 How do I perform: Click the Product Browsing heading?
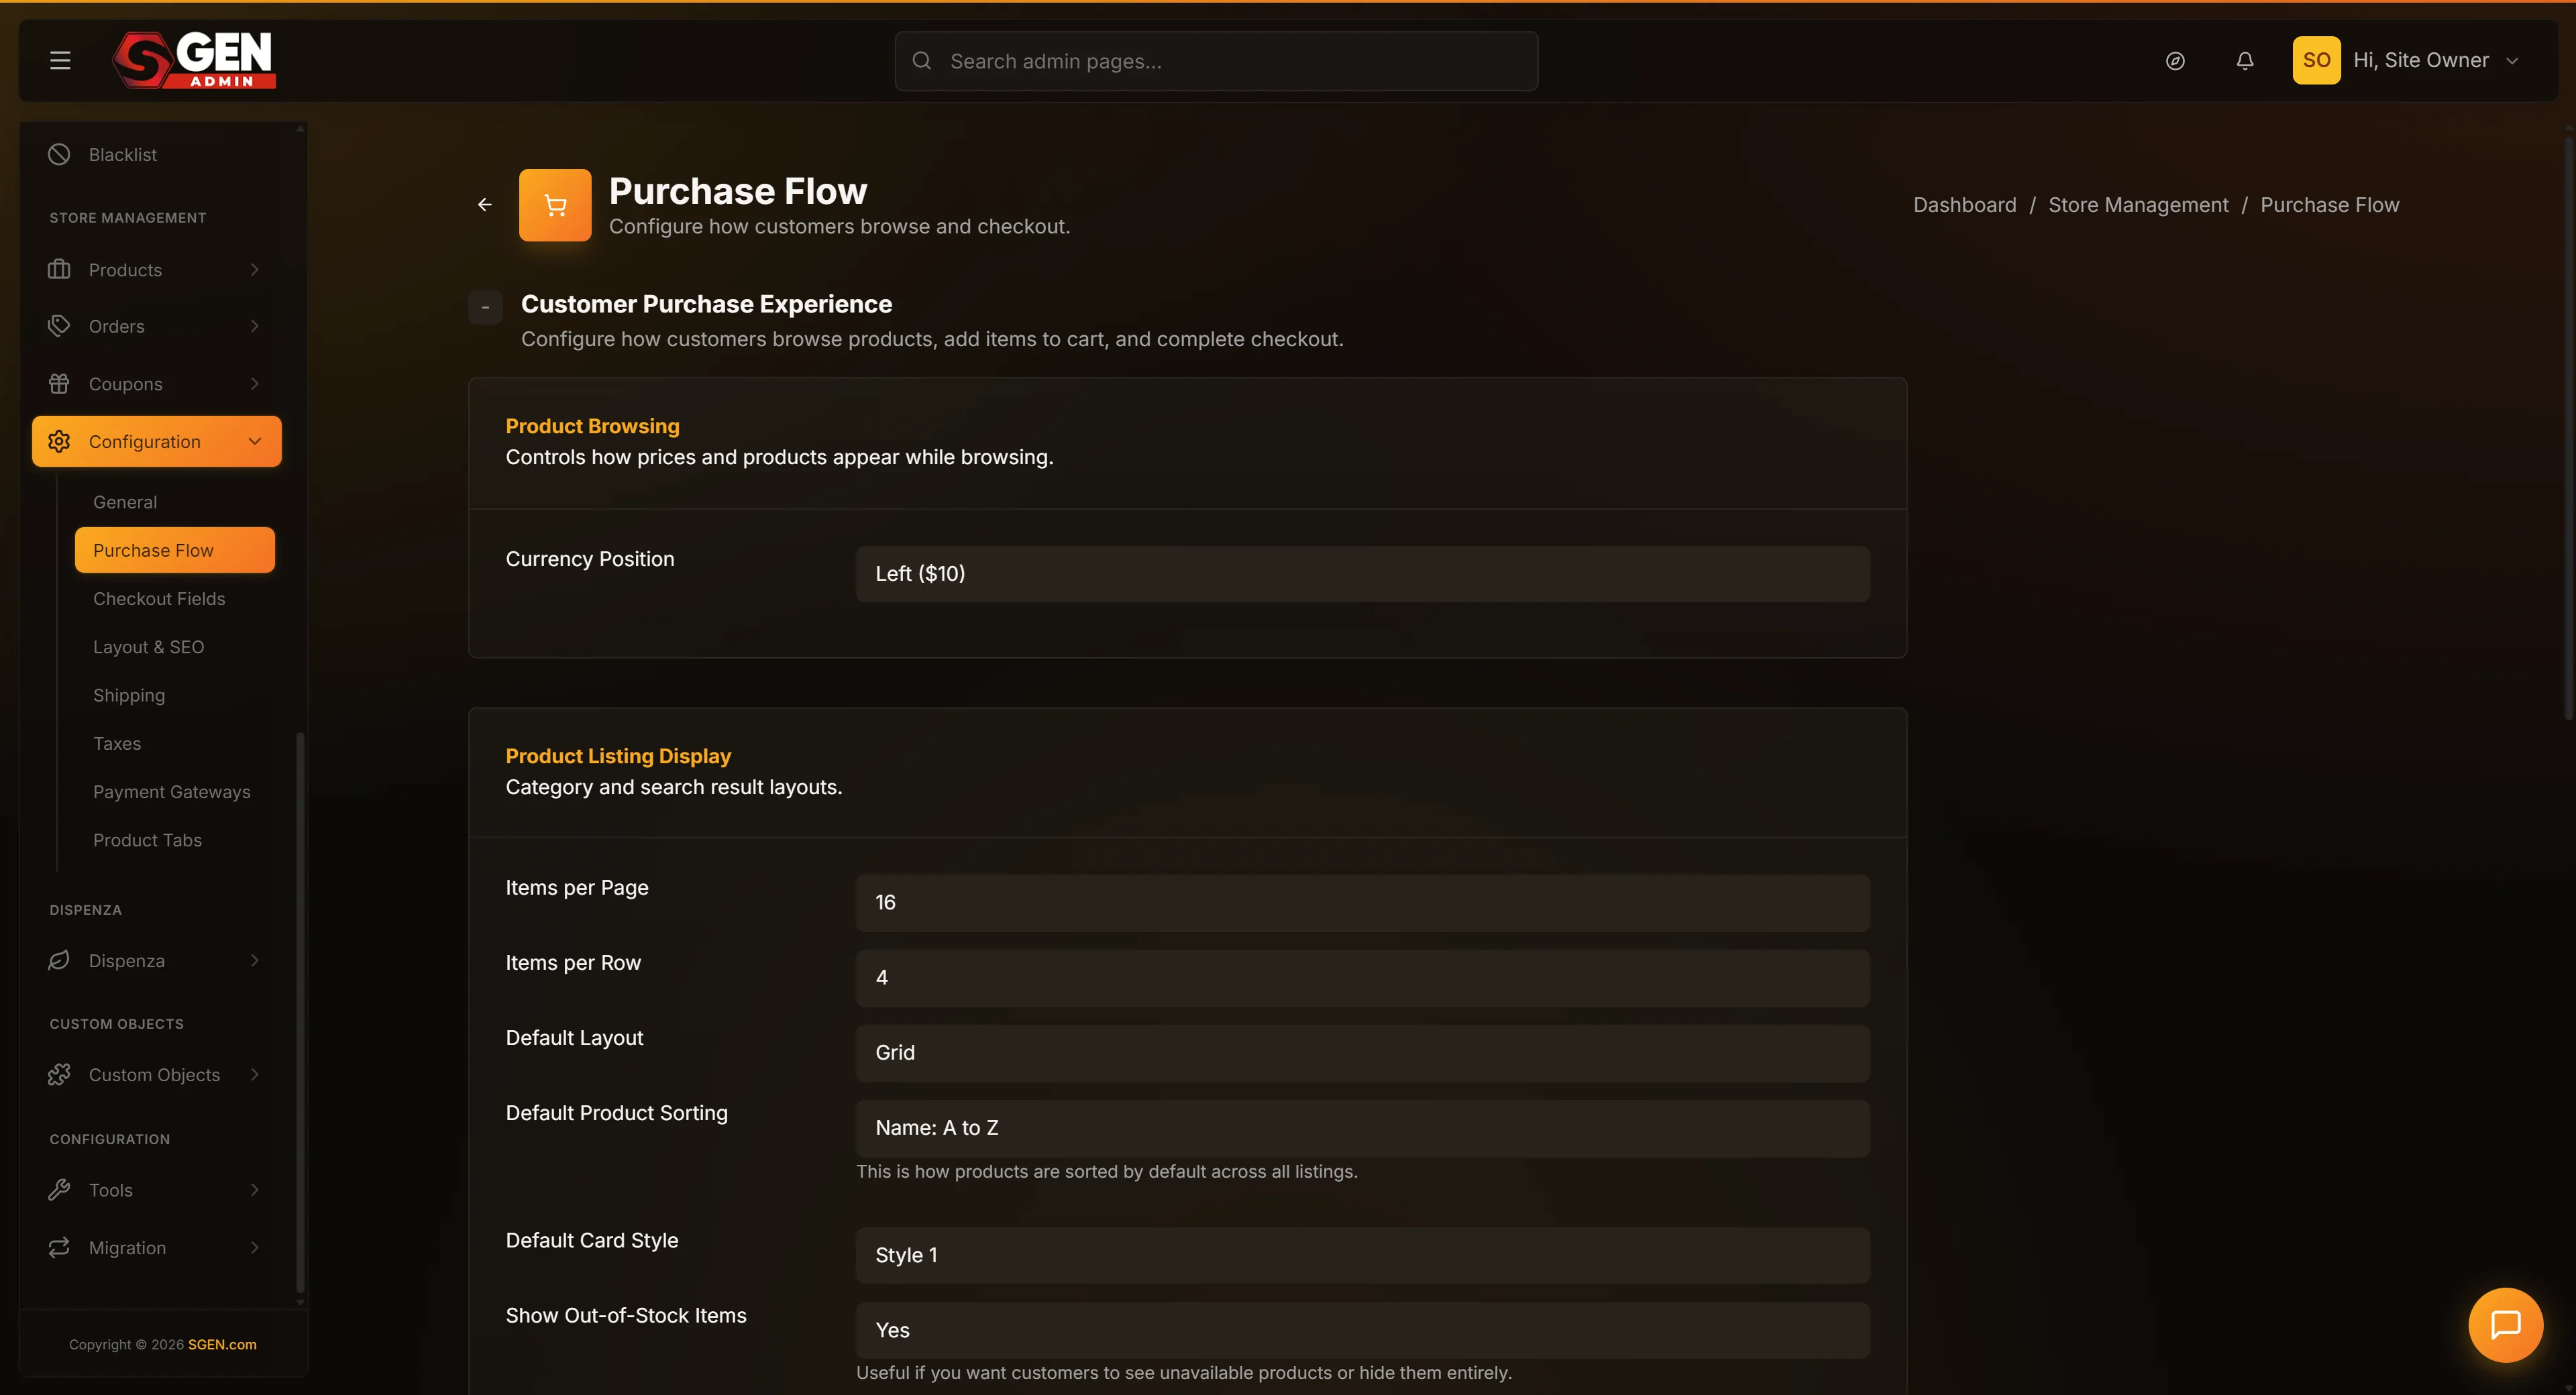click(592, 426)
